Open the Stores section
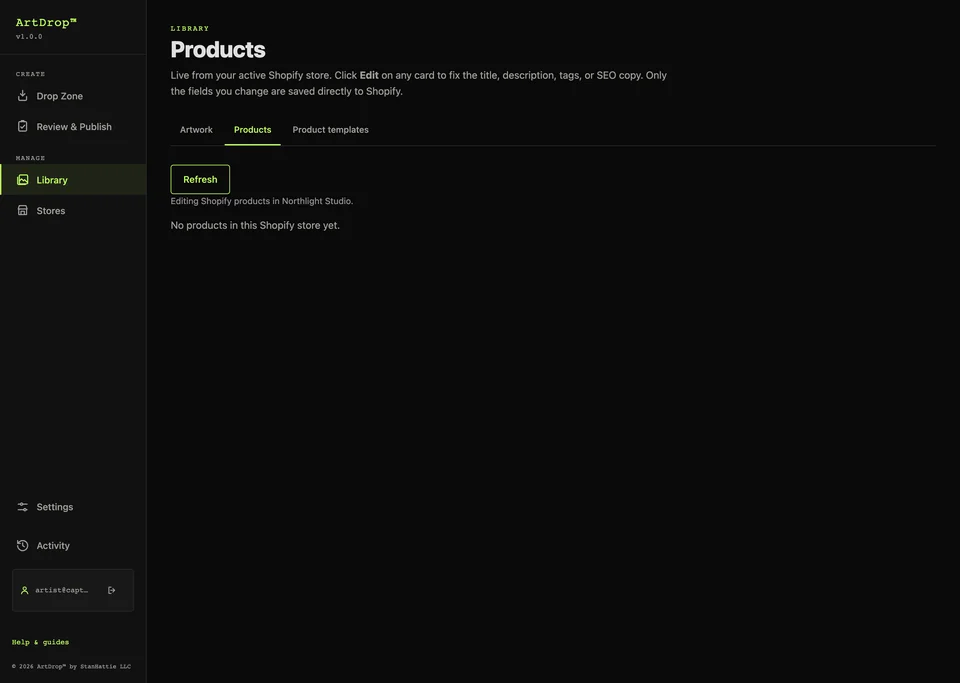This screenshot has width=960, height=683. 73,210
